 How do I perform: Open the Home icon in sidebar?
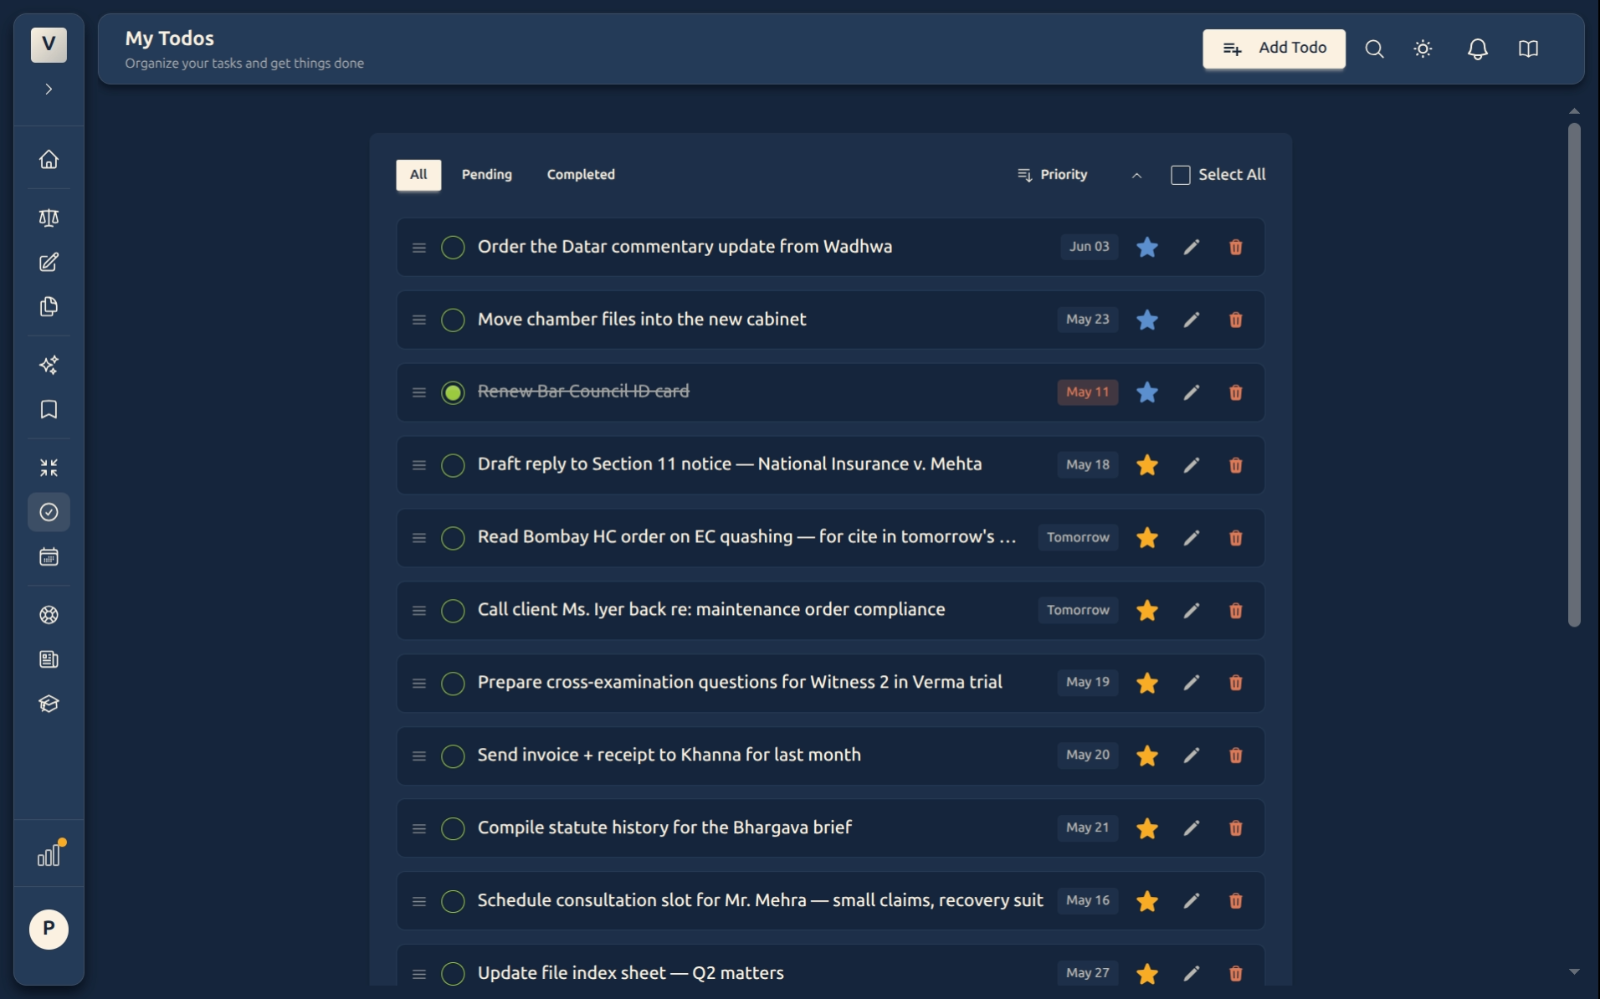pos(48,160)
